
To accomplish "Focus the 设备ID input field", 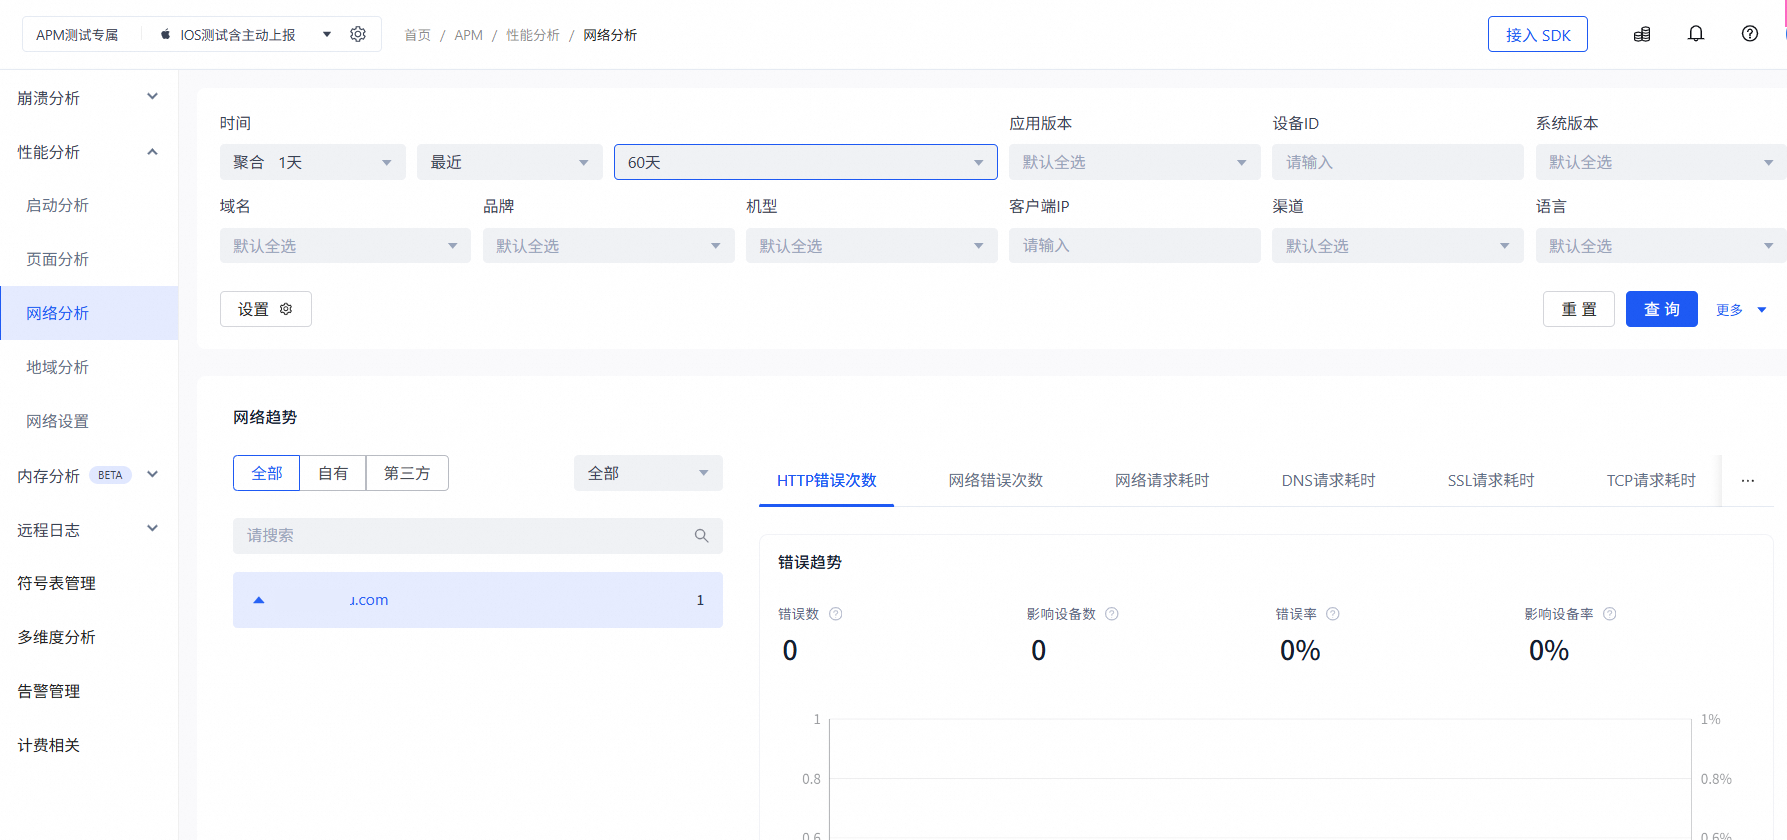I will (1398, 162).
